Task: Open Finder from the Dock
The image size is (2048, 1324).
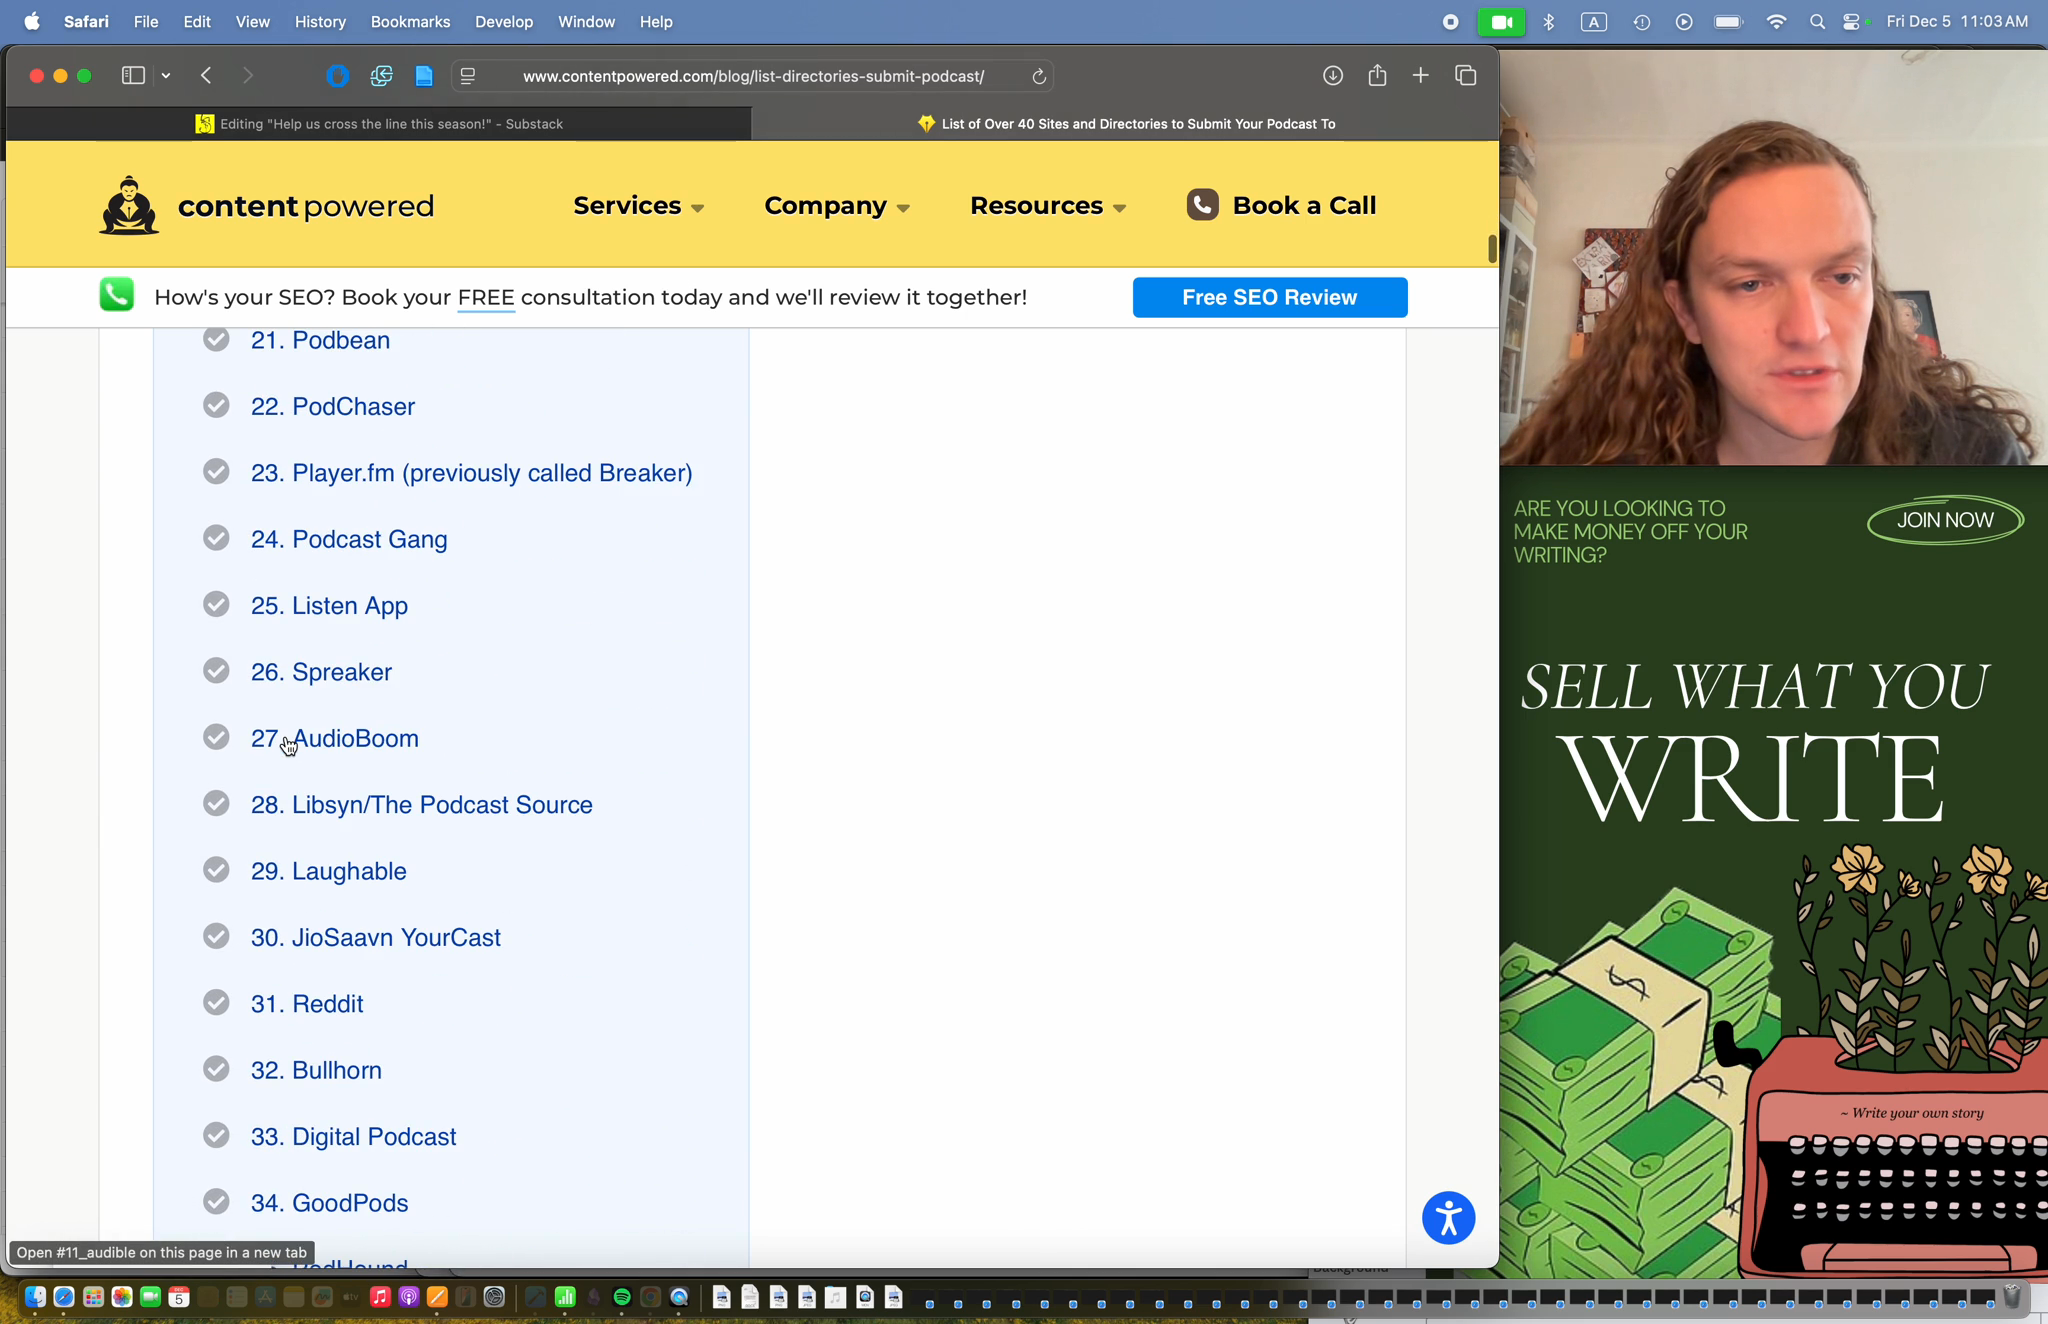Action: [x=35, y=1297]
